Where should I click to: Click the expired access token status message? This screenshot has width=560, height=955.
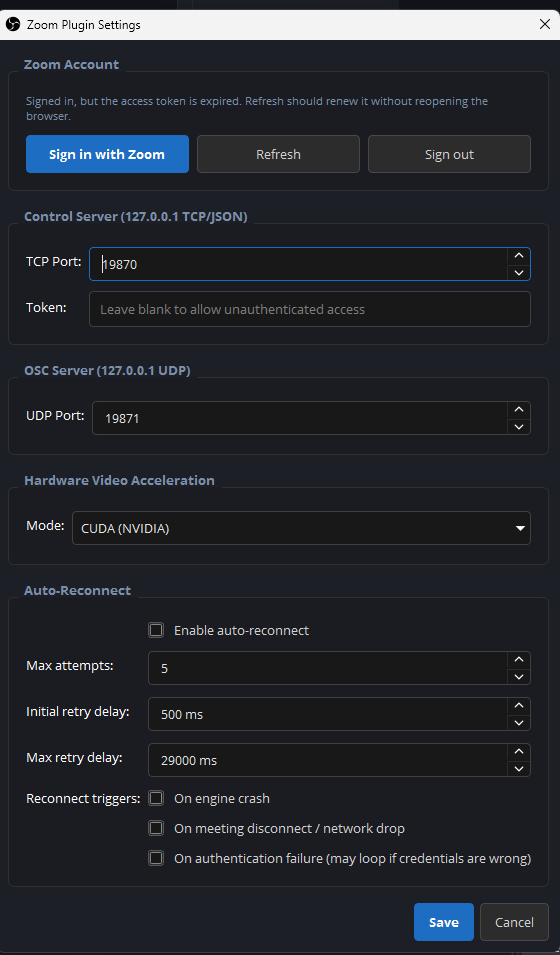257,108
